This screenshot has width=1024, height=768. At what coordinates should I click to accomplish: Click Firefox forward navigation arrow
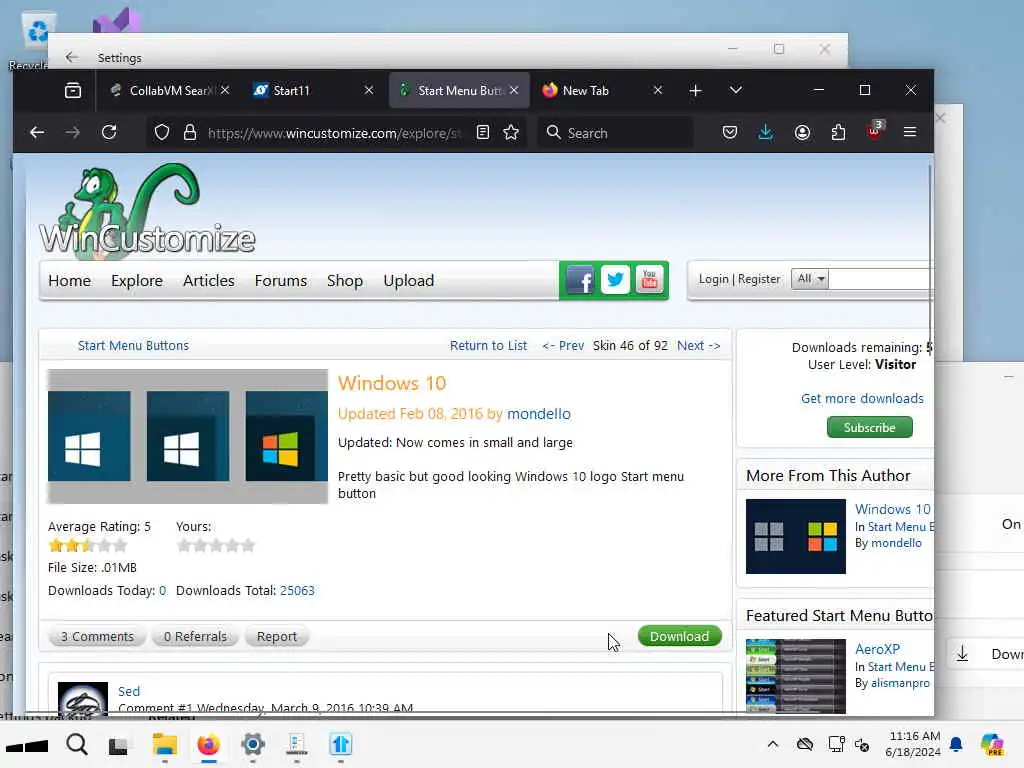point(72,133)
